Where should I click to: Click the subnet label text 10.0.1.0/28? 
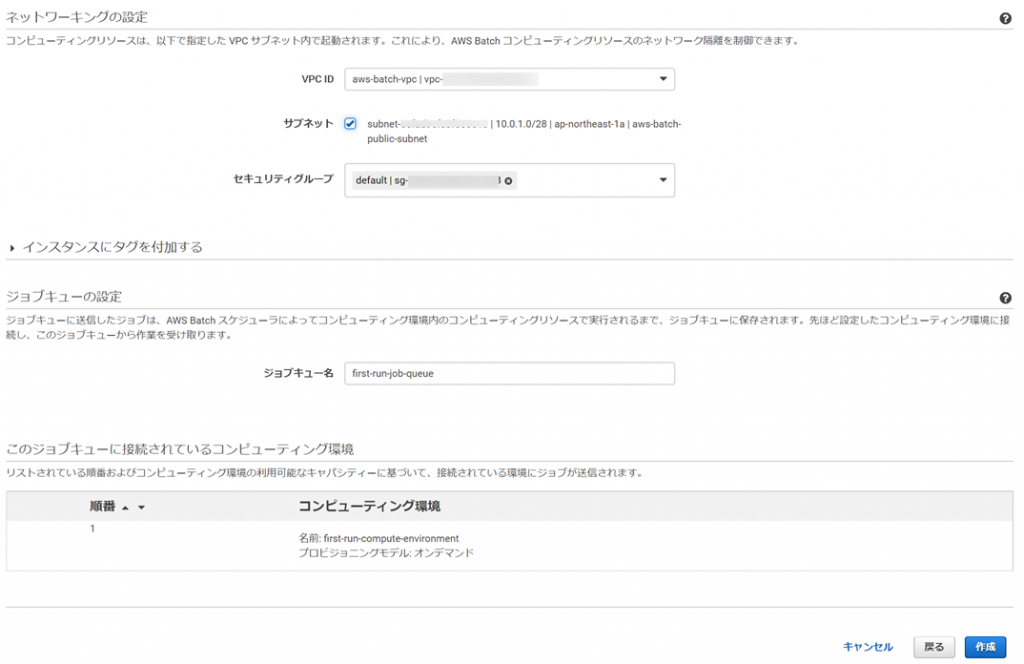coord(522,124)
